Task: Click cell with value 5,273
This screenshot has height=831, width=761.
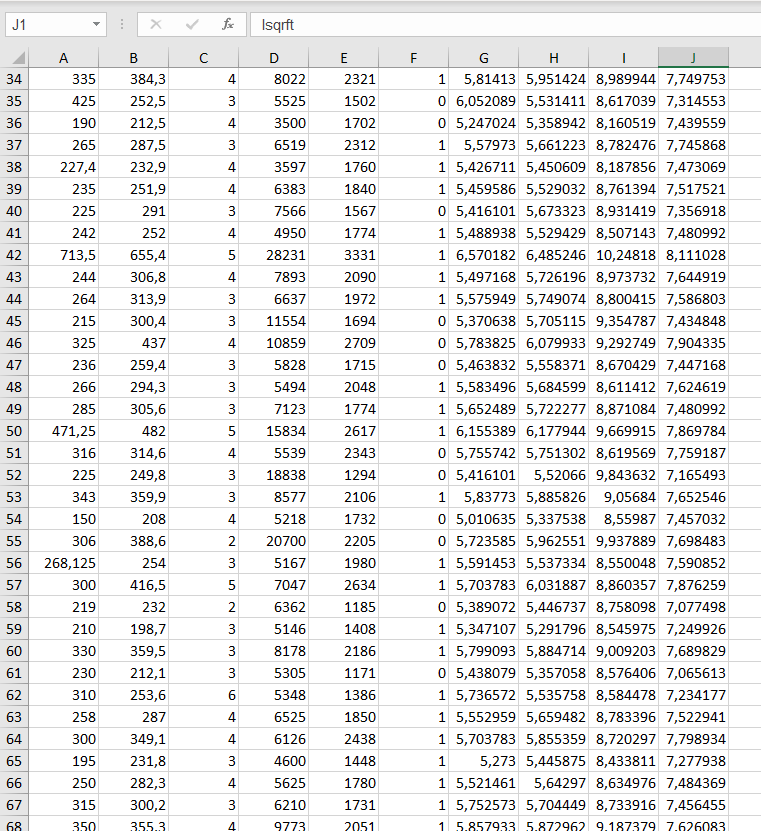Action: 483,761
